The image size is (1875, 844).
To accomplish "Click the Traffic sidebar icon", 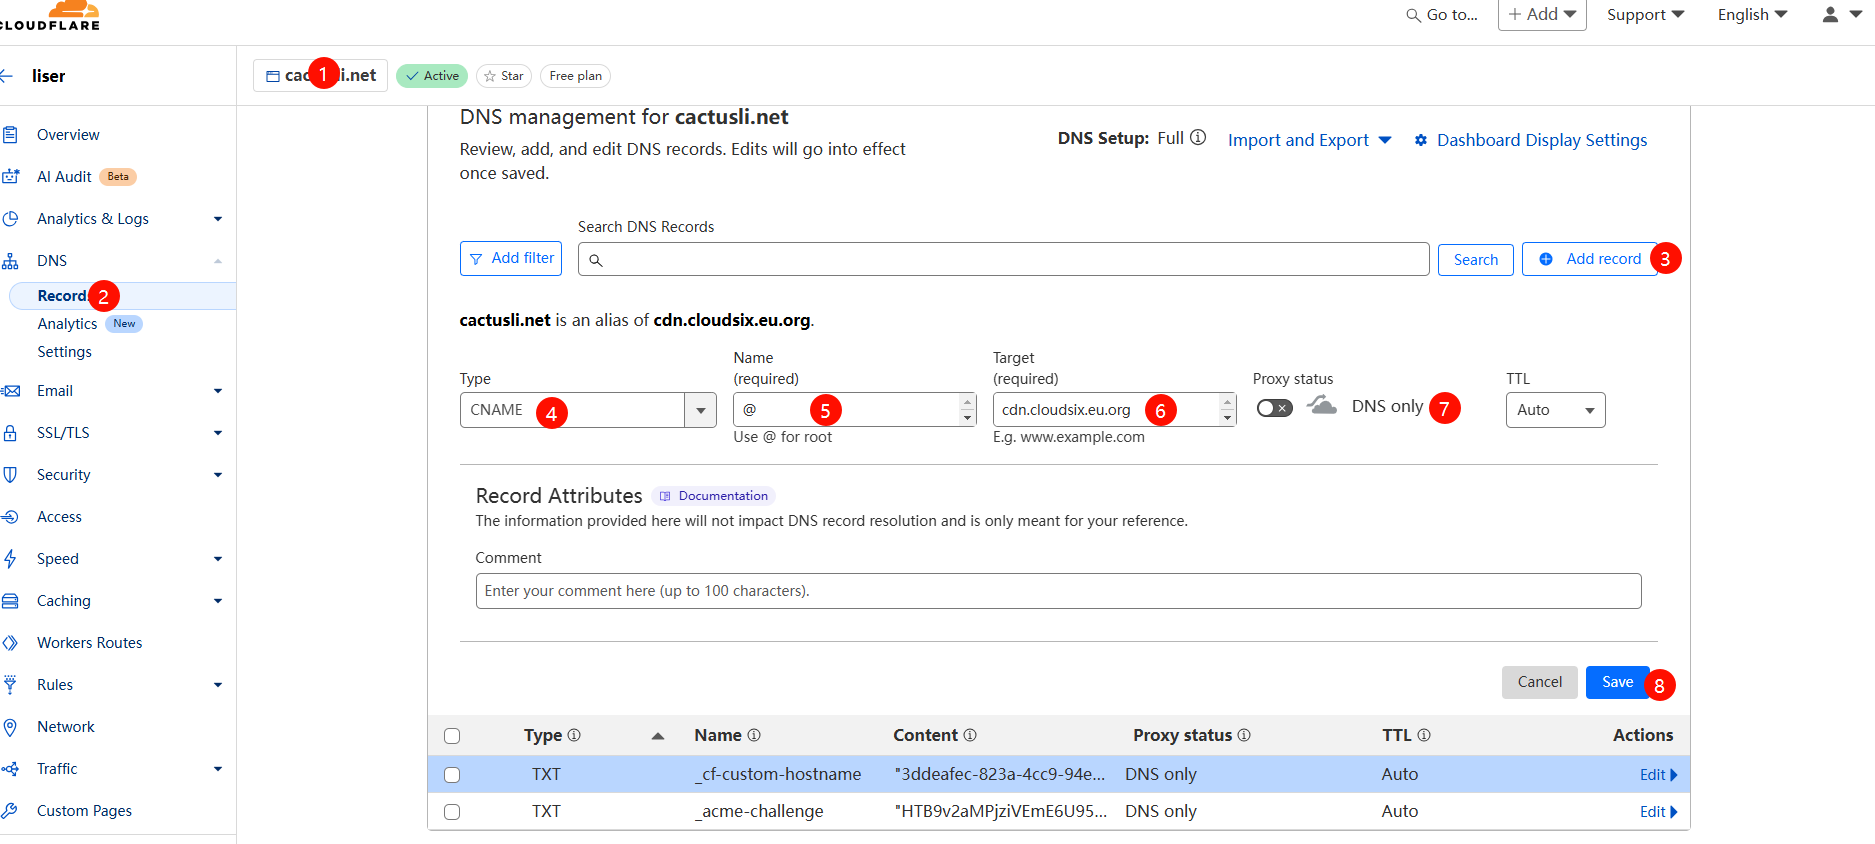I will tap(10, 769).
